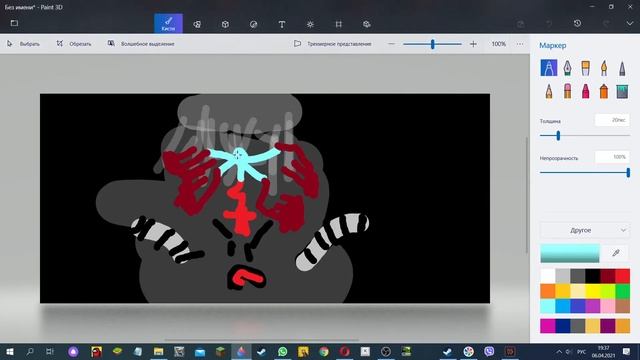640x360 pixels.
Task: Click the Толщина thickness slider handle
Action: [558, 136]
